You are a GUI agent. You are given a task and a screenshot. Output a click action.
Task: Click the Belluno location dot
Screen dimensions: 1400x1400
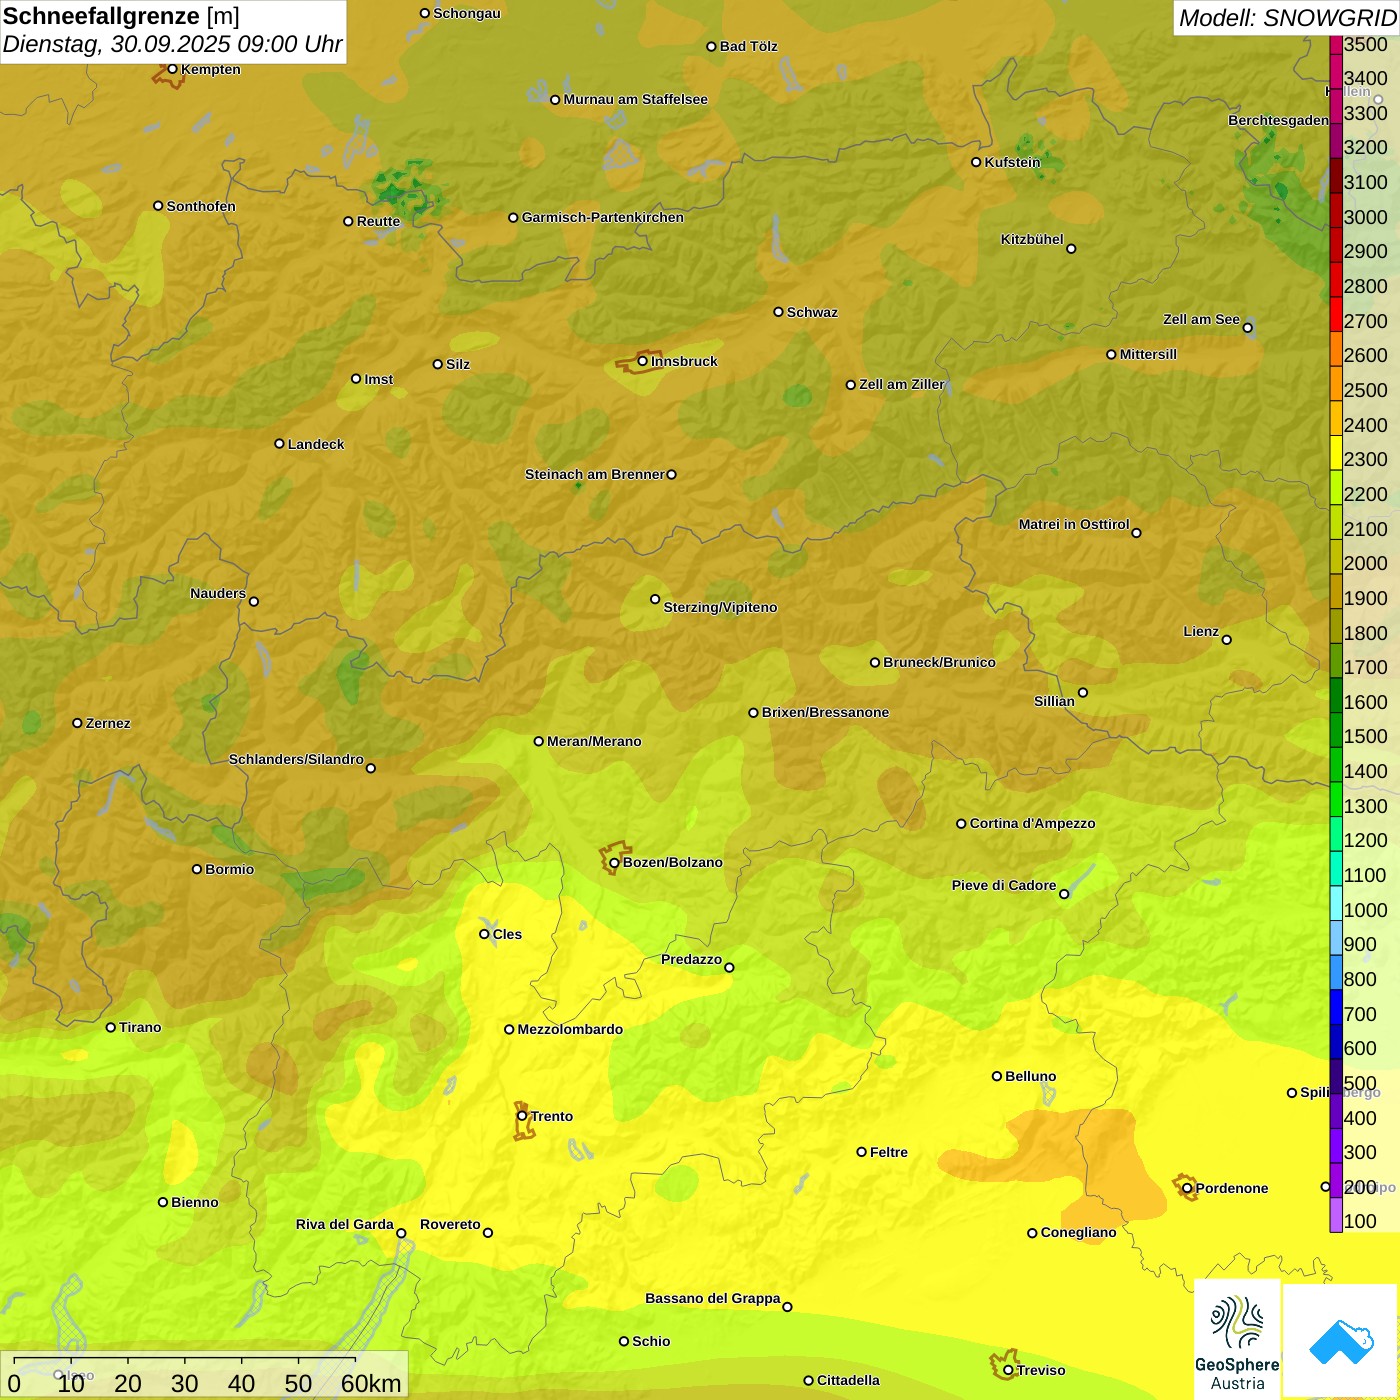pyautogui.click(x=996, y=1076)
